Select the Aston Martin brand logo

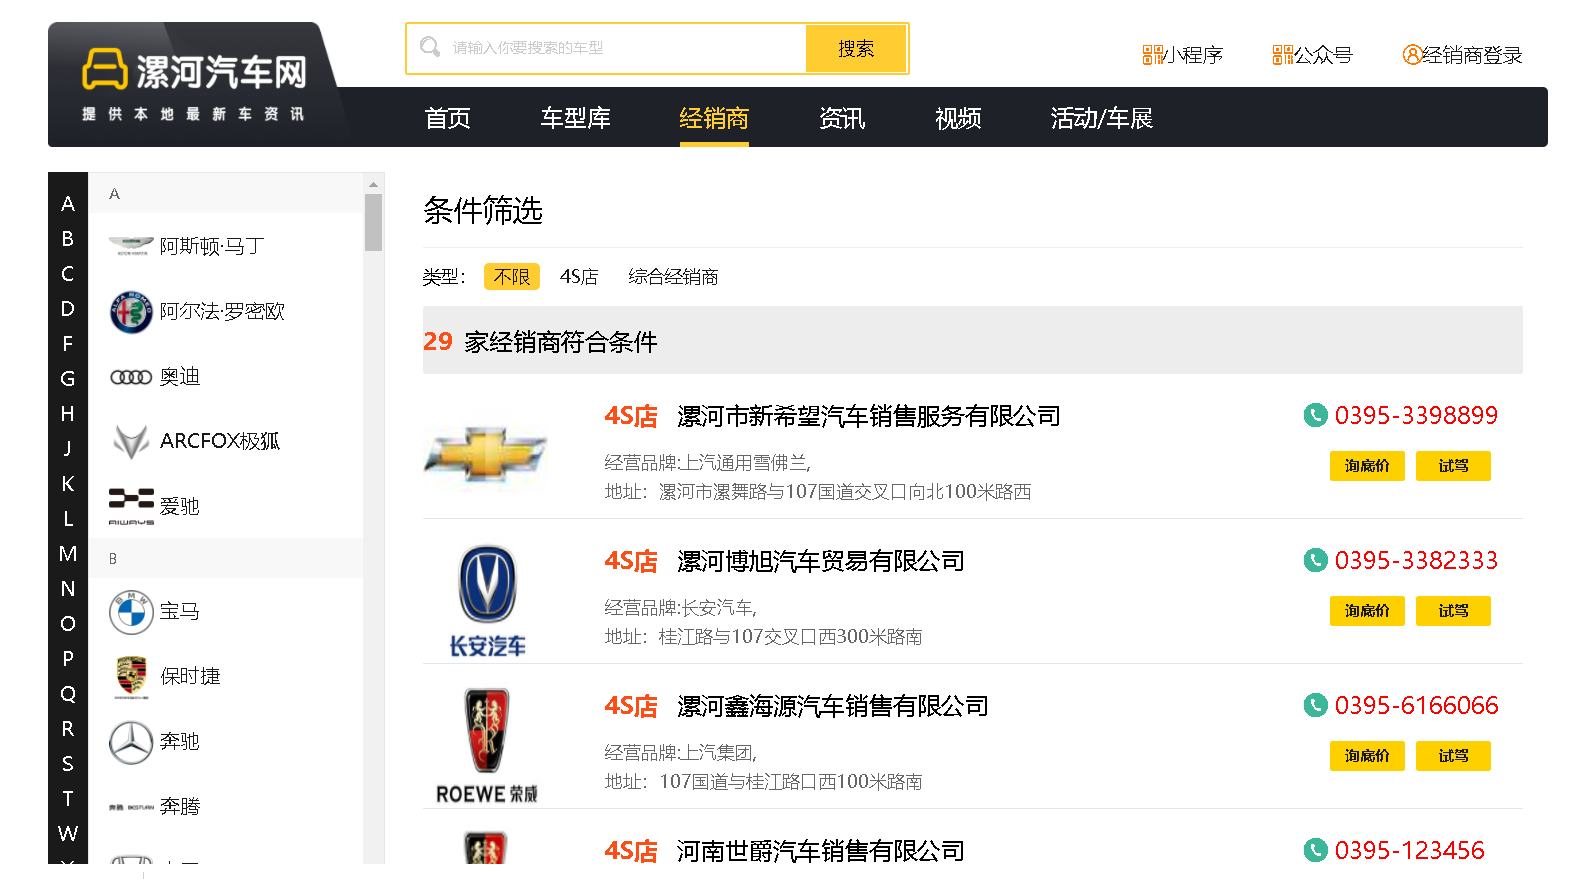click(x=131, y=246)
